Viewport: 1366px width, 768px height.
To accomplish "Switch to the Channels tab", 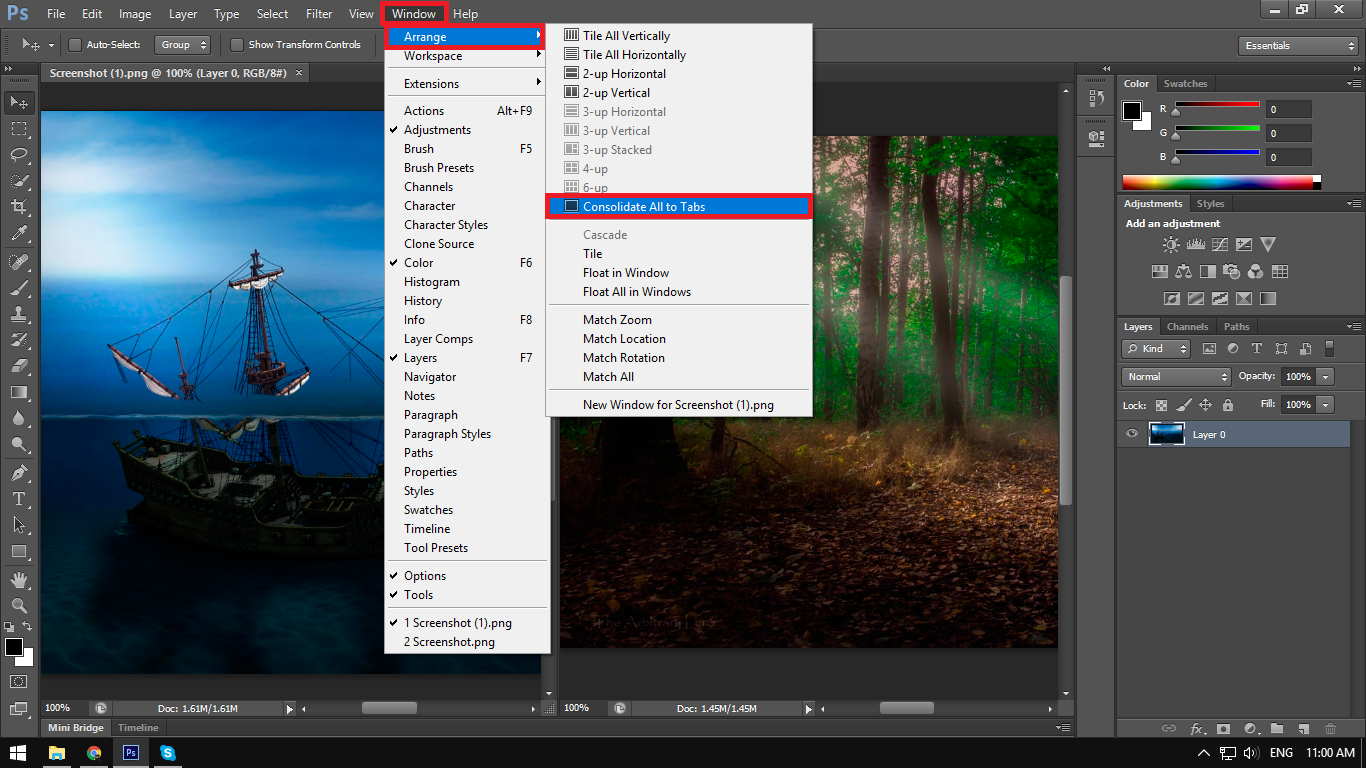I will tap(1187, 327).
